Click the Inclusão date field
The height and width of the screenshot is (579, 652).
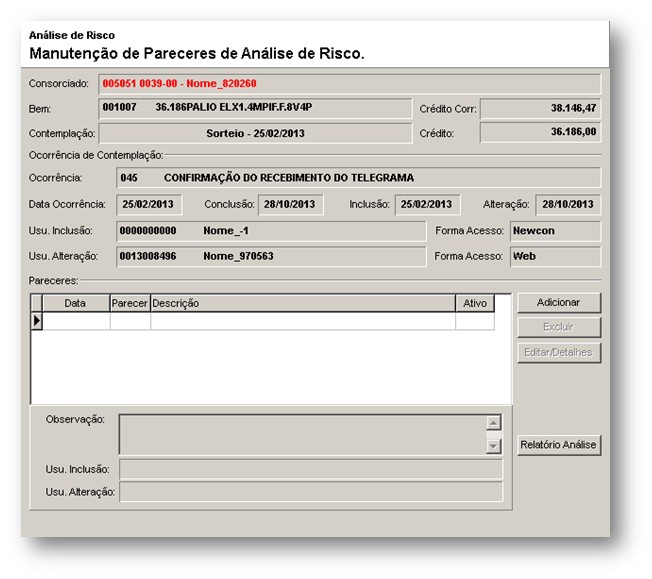pos(427,205)
